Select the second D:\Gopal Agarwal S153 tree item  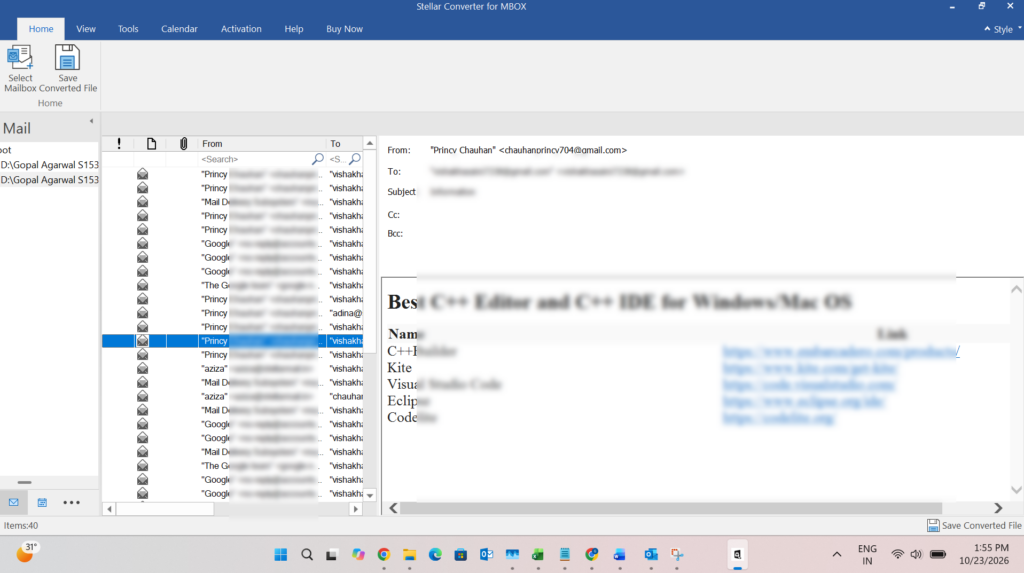coord(50,180)
